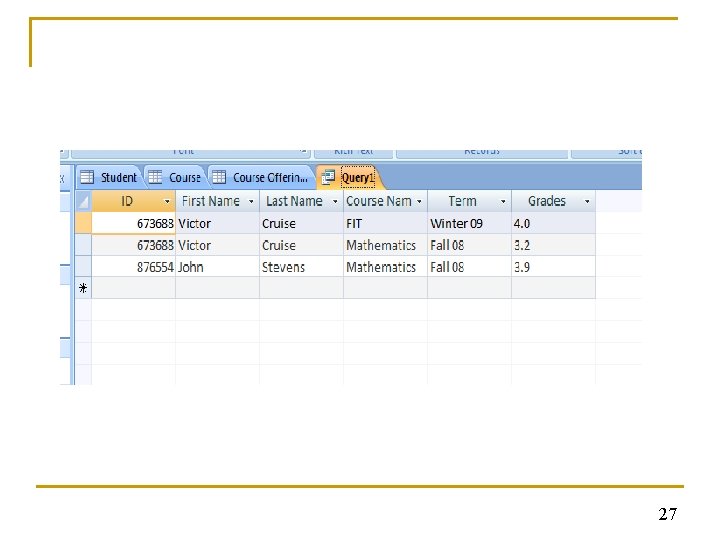Open the Term column dropdown arrow
The image size is (720, 540).
point(503,202)
